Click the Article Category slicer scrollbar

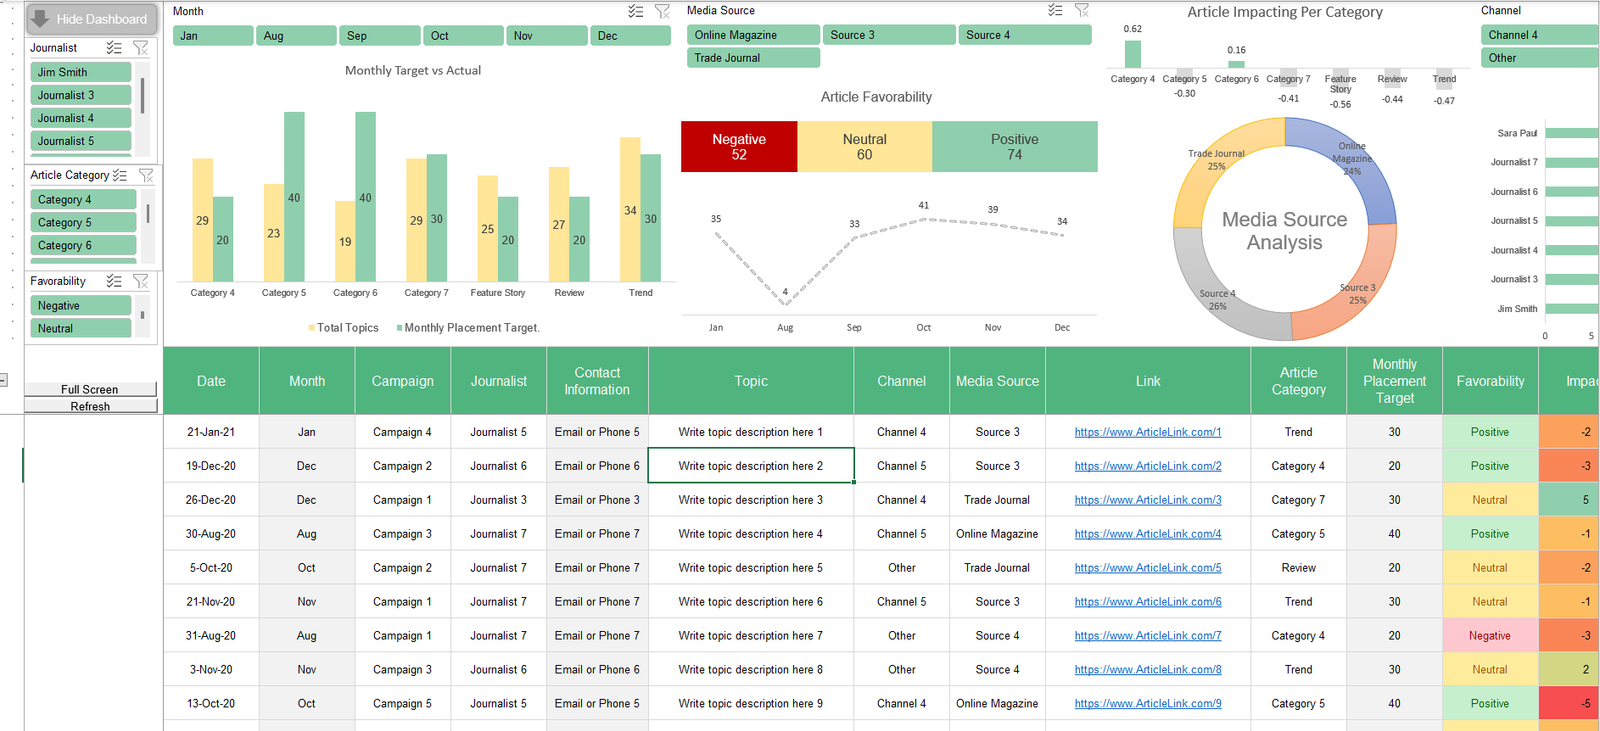tap(148, 214)
